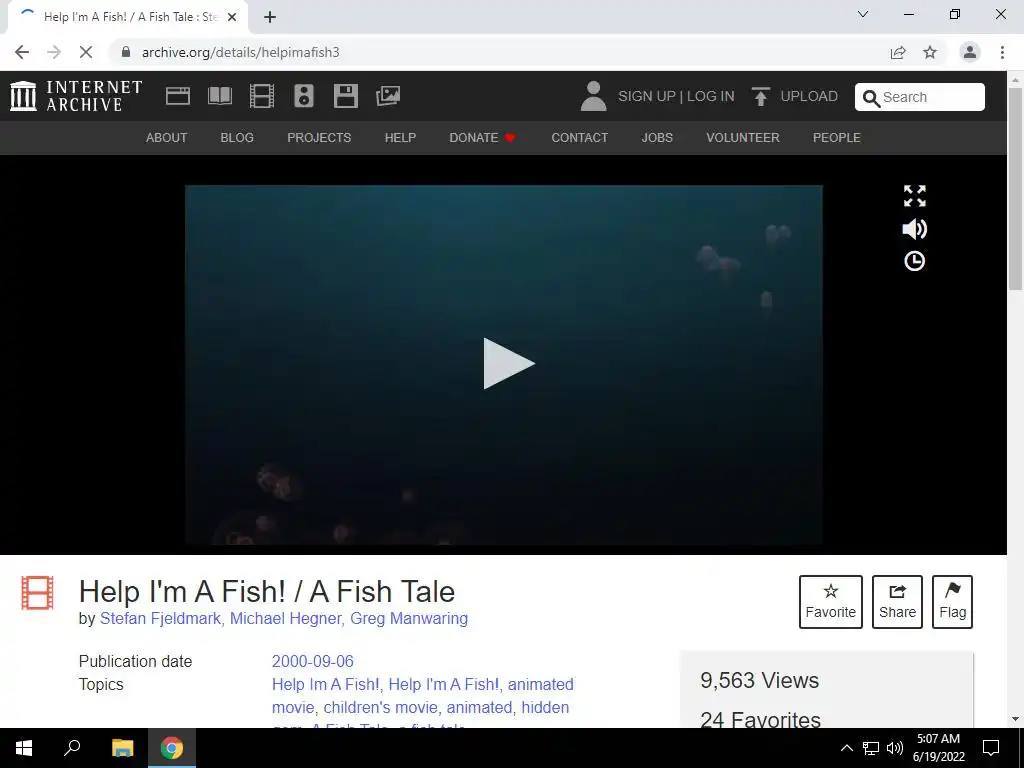Open the Internet Archive home logo
Screen dimensions: 1024x768
pos(76,96)
